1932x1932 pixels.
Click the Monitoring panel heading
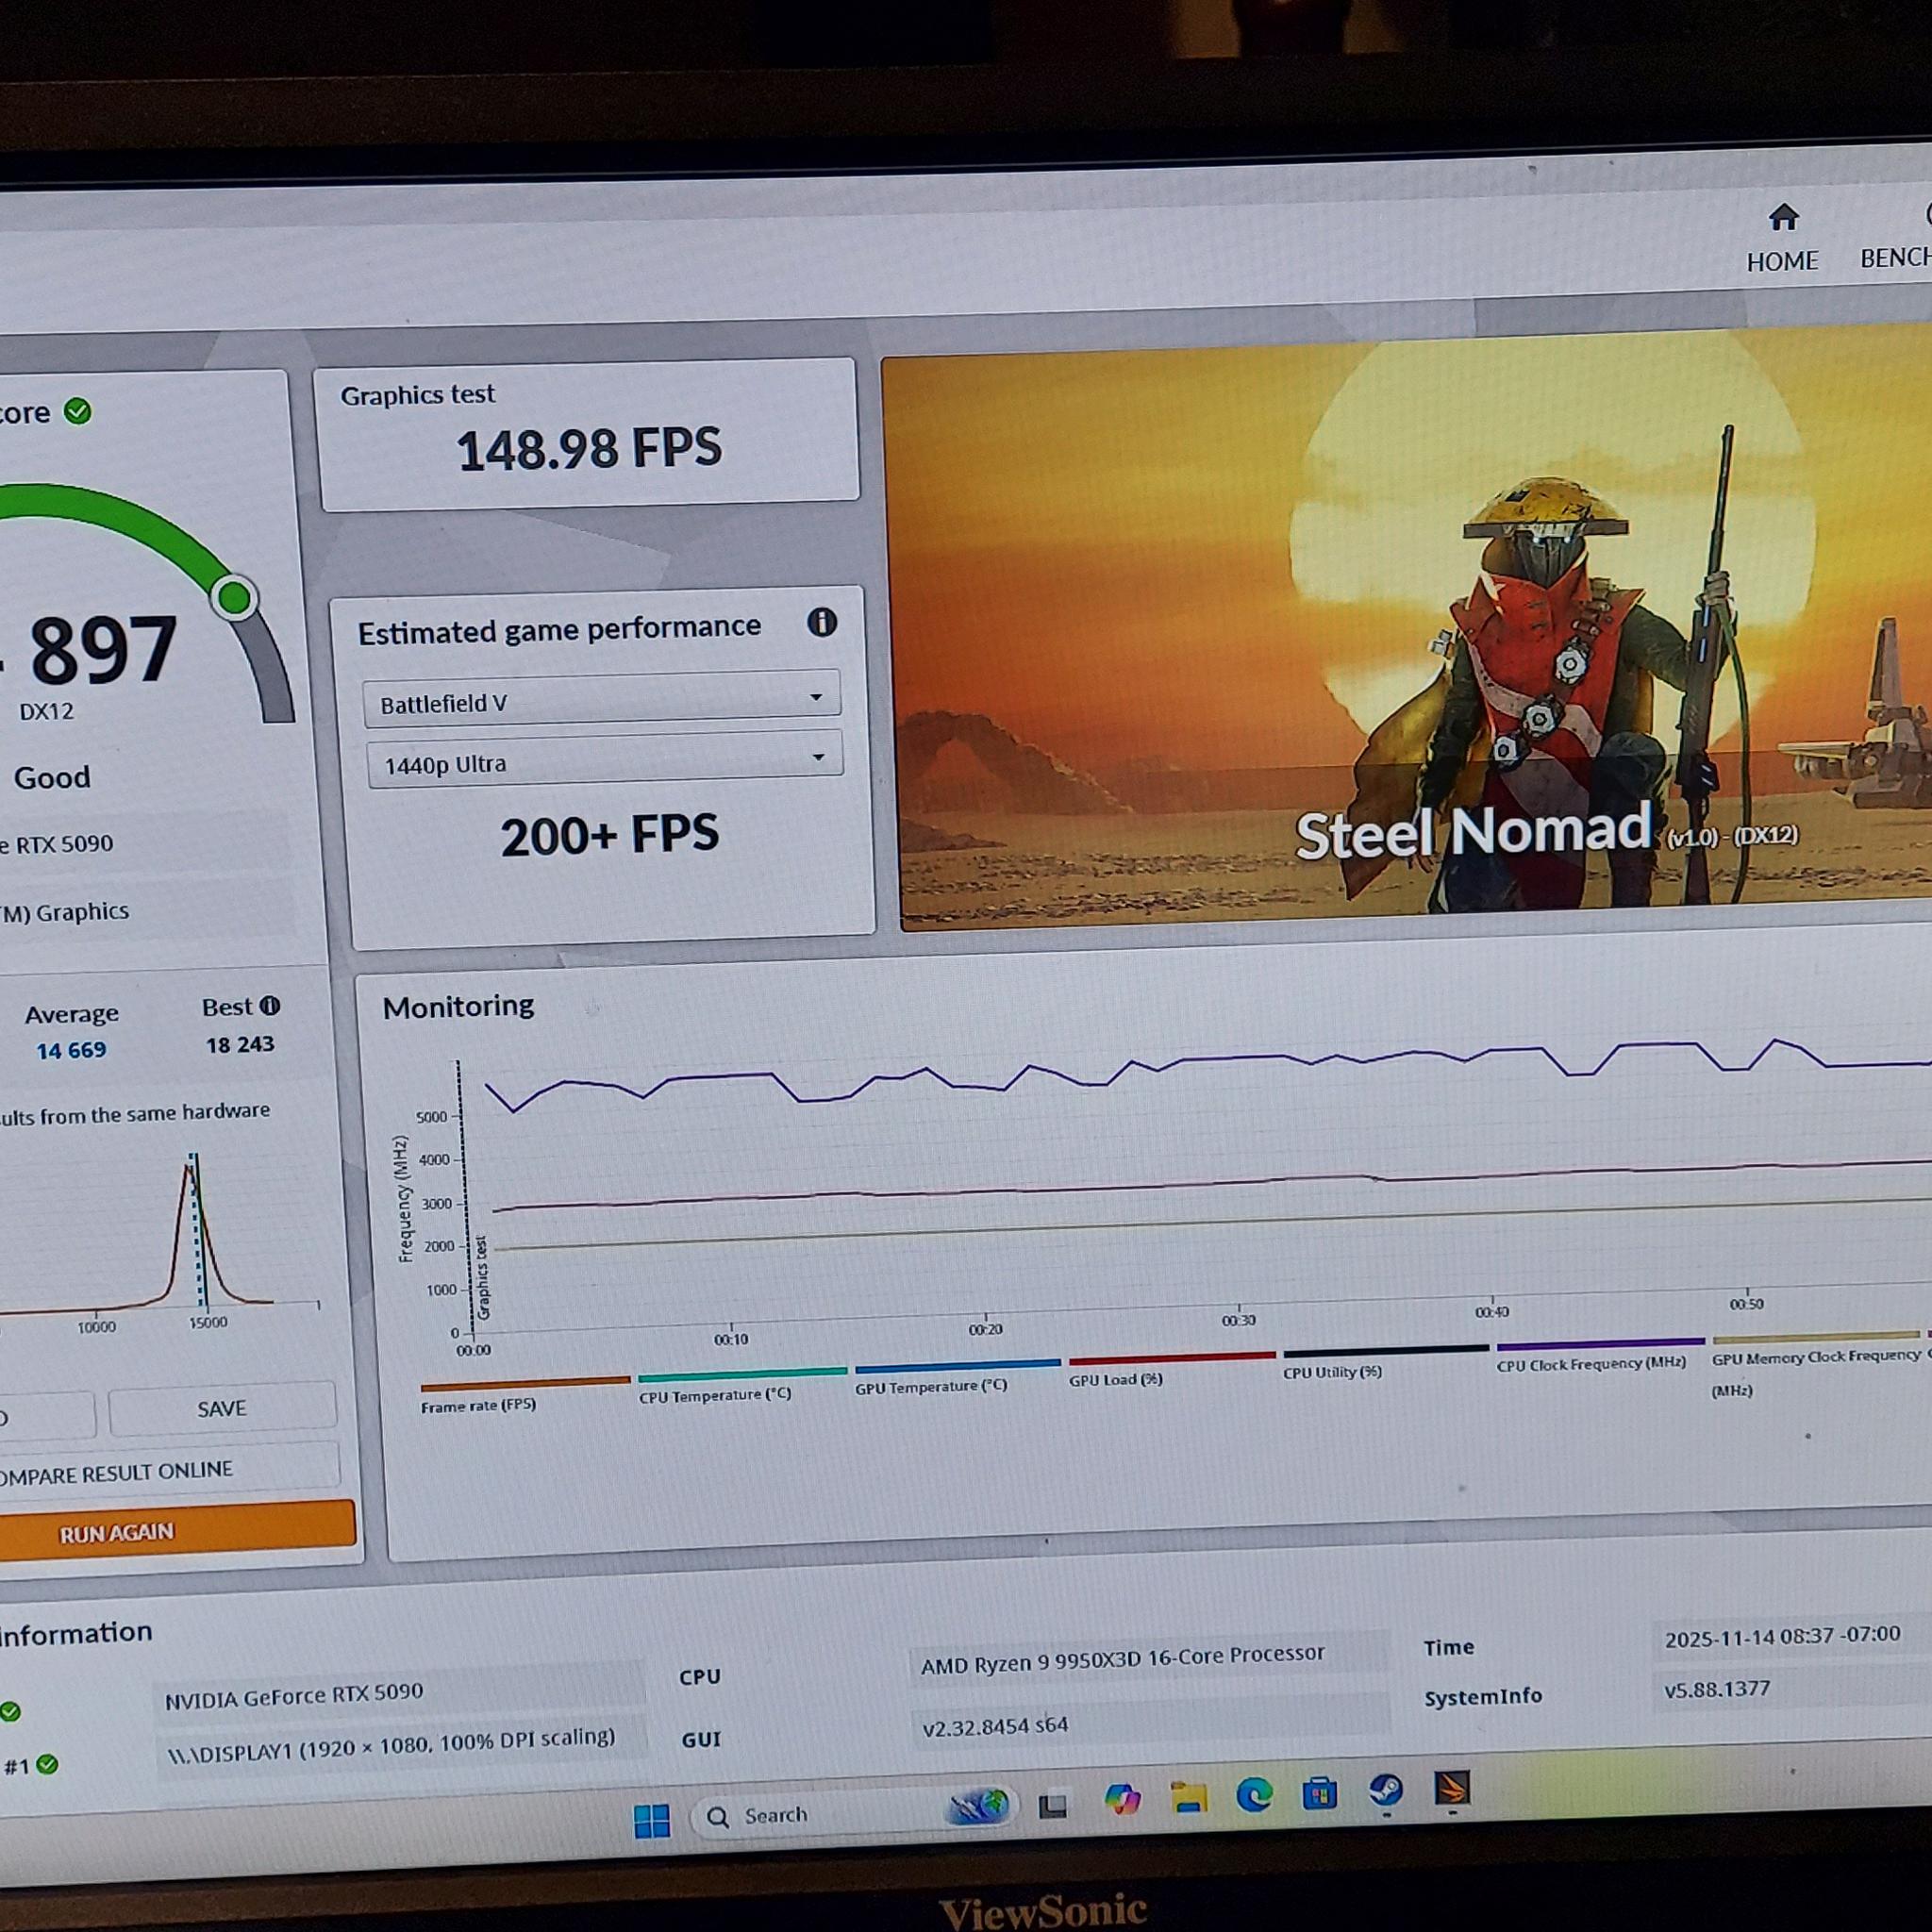(x=458, y=1006)
